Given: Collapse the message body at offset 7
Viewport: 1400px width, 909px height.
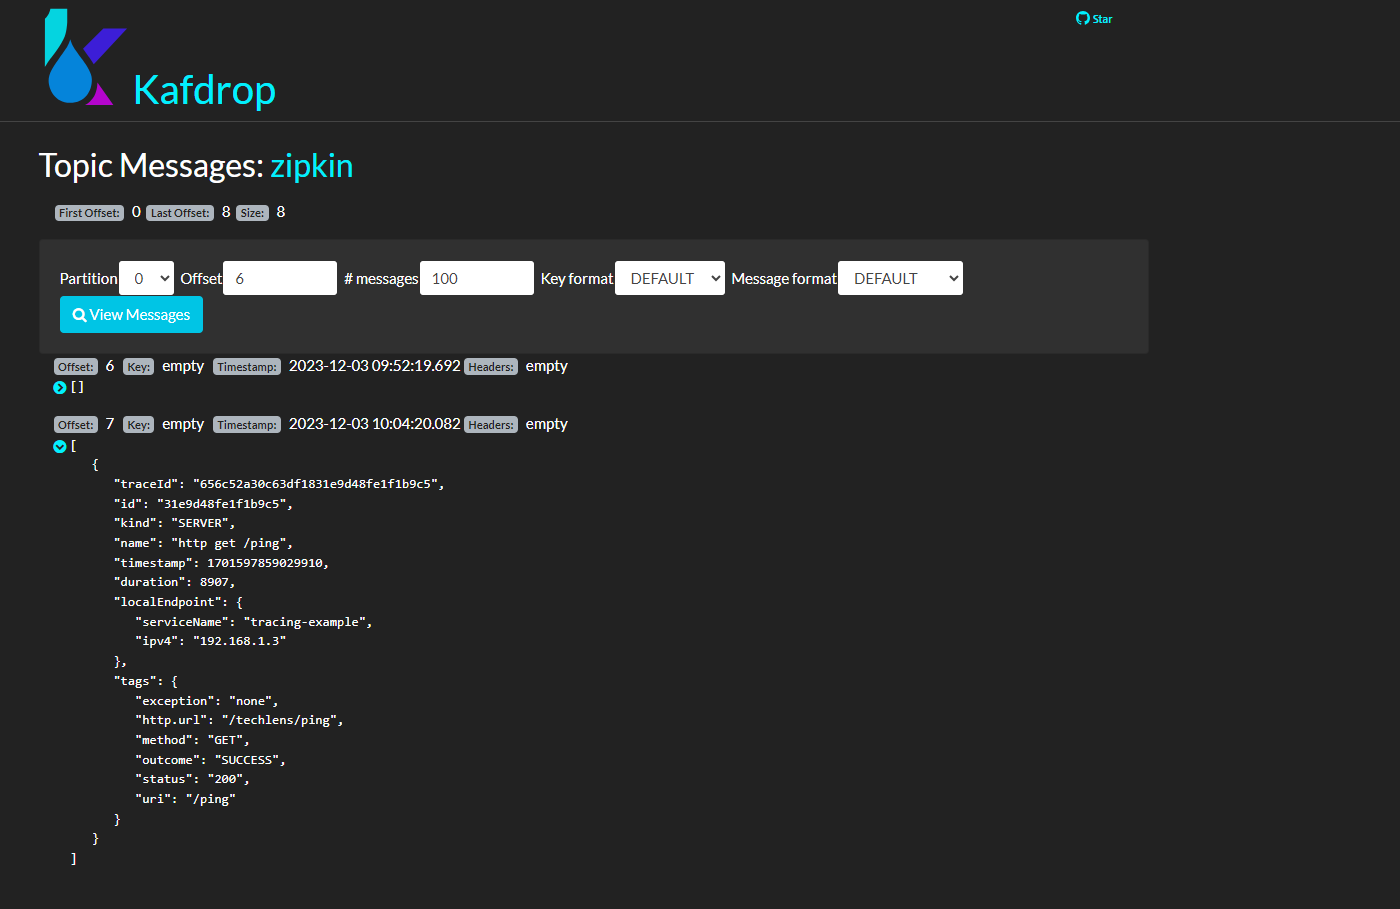Looking at the screenshot, I should (60, 447).
